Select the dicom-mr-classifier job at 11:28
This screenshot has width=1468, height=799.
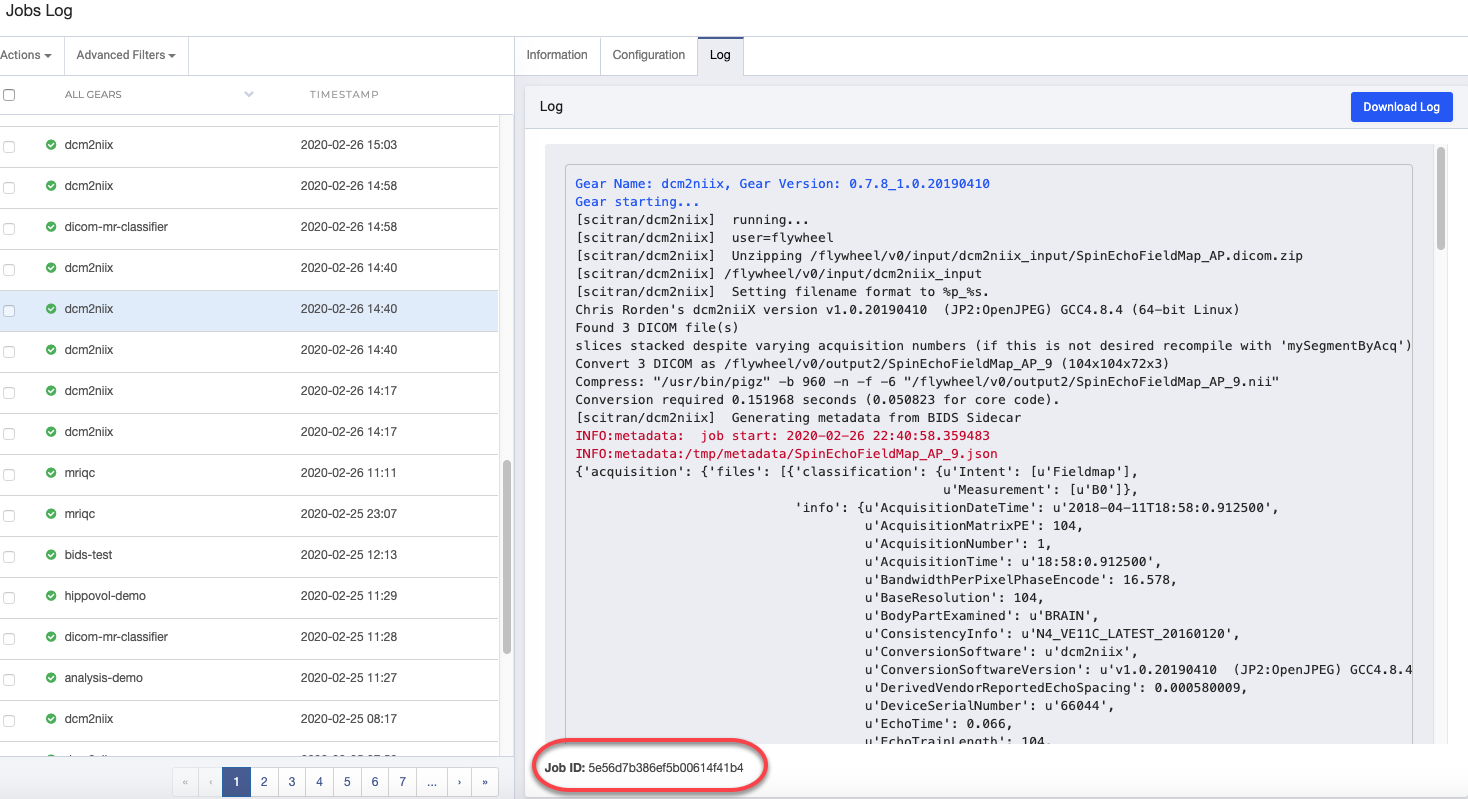pos(249,637)
